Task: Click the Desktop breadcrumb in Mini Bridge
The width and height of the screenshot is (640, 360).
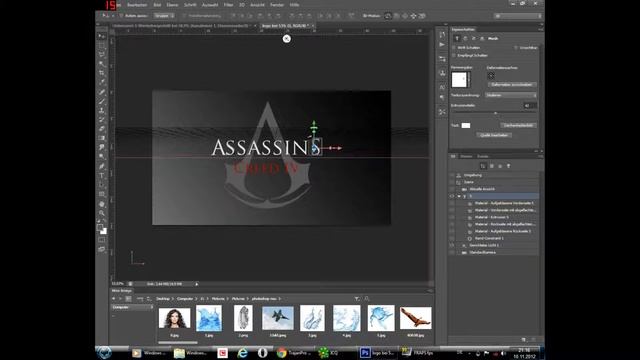Action: click(163, 299)
